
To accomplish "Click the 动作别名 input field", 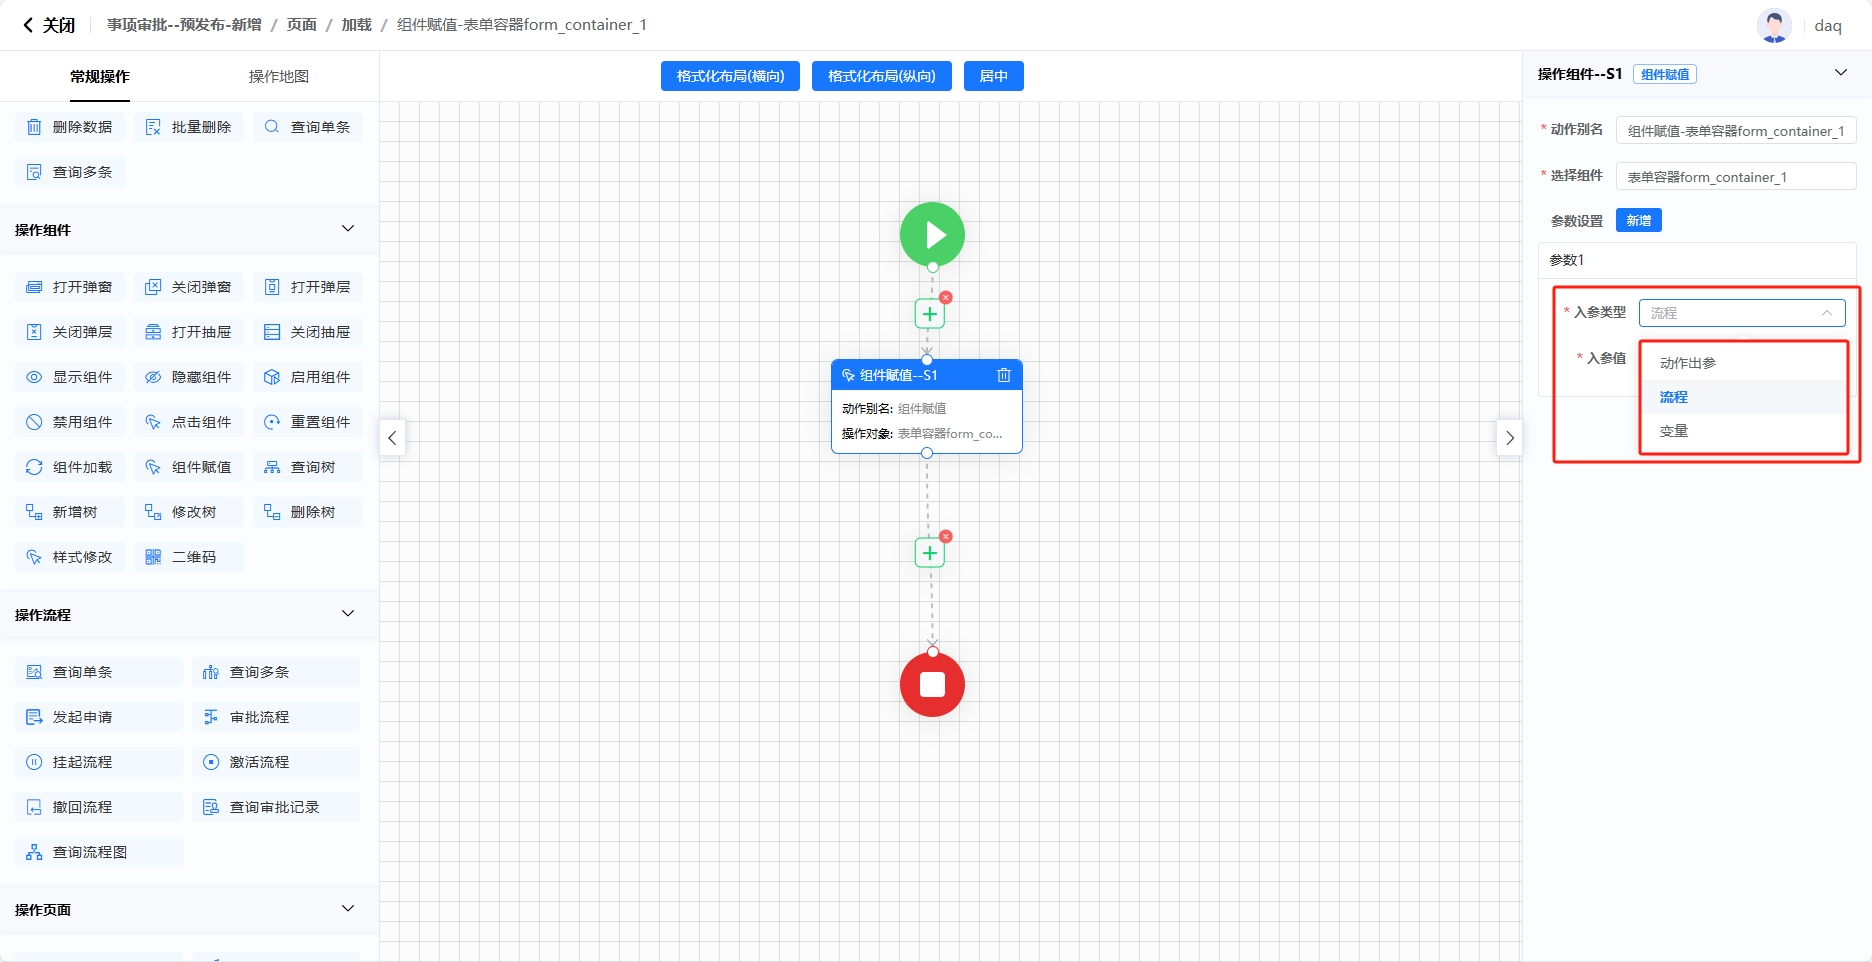I will point(1735,131).
